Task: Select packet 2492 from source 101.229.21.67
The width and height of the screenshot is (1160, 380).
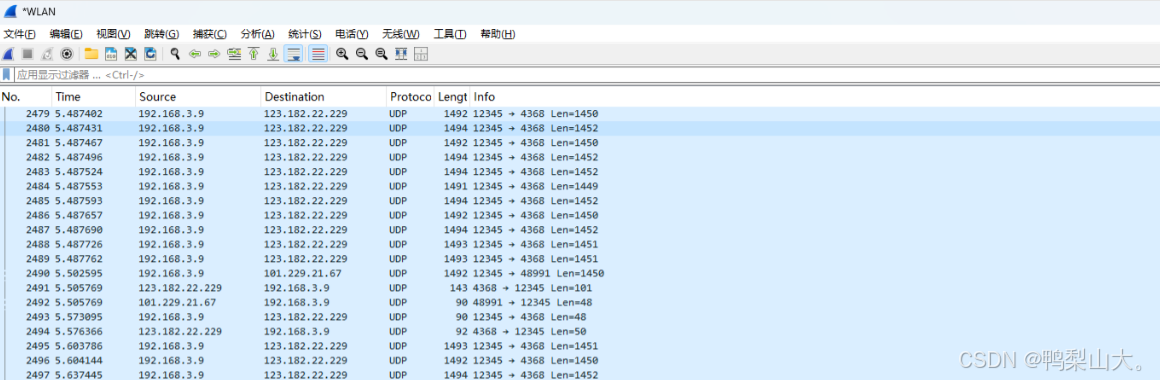Action: point(580,302)
